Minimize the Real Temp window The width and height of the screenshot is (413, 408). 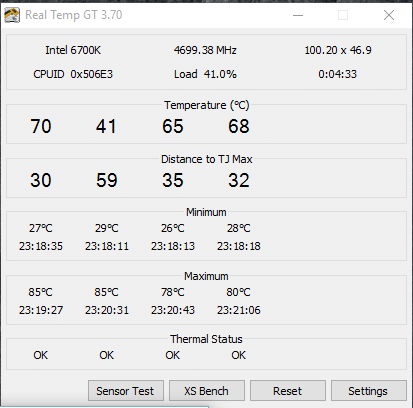coord(298,15)
